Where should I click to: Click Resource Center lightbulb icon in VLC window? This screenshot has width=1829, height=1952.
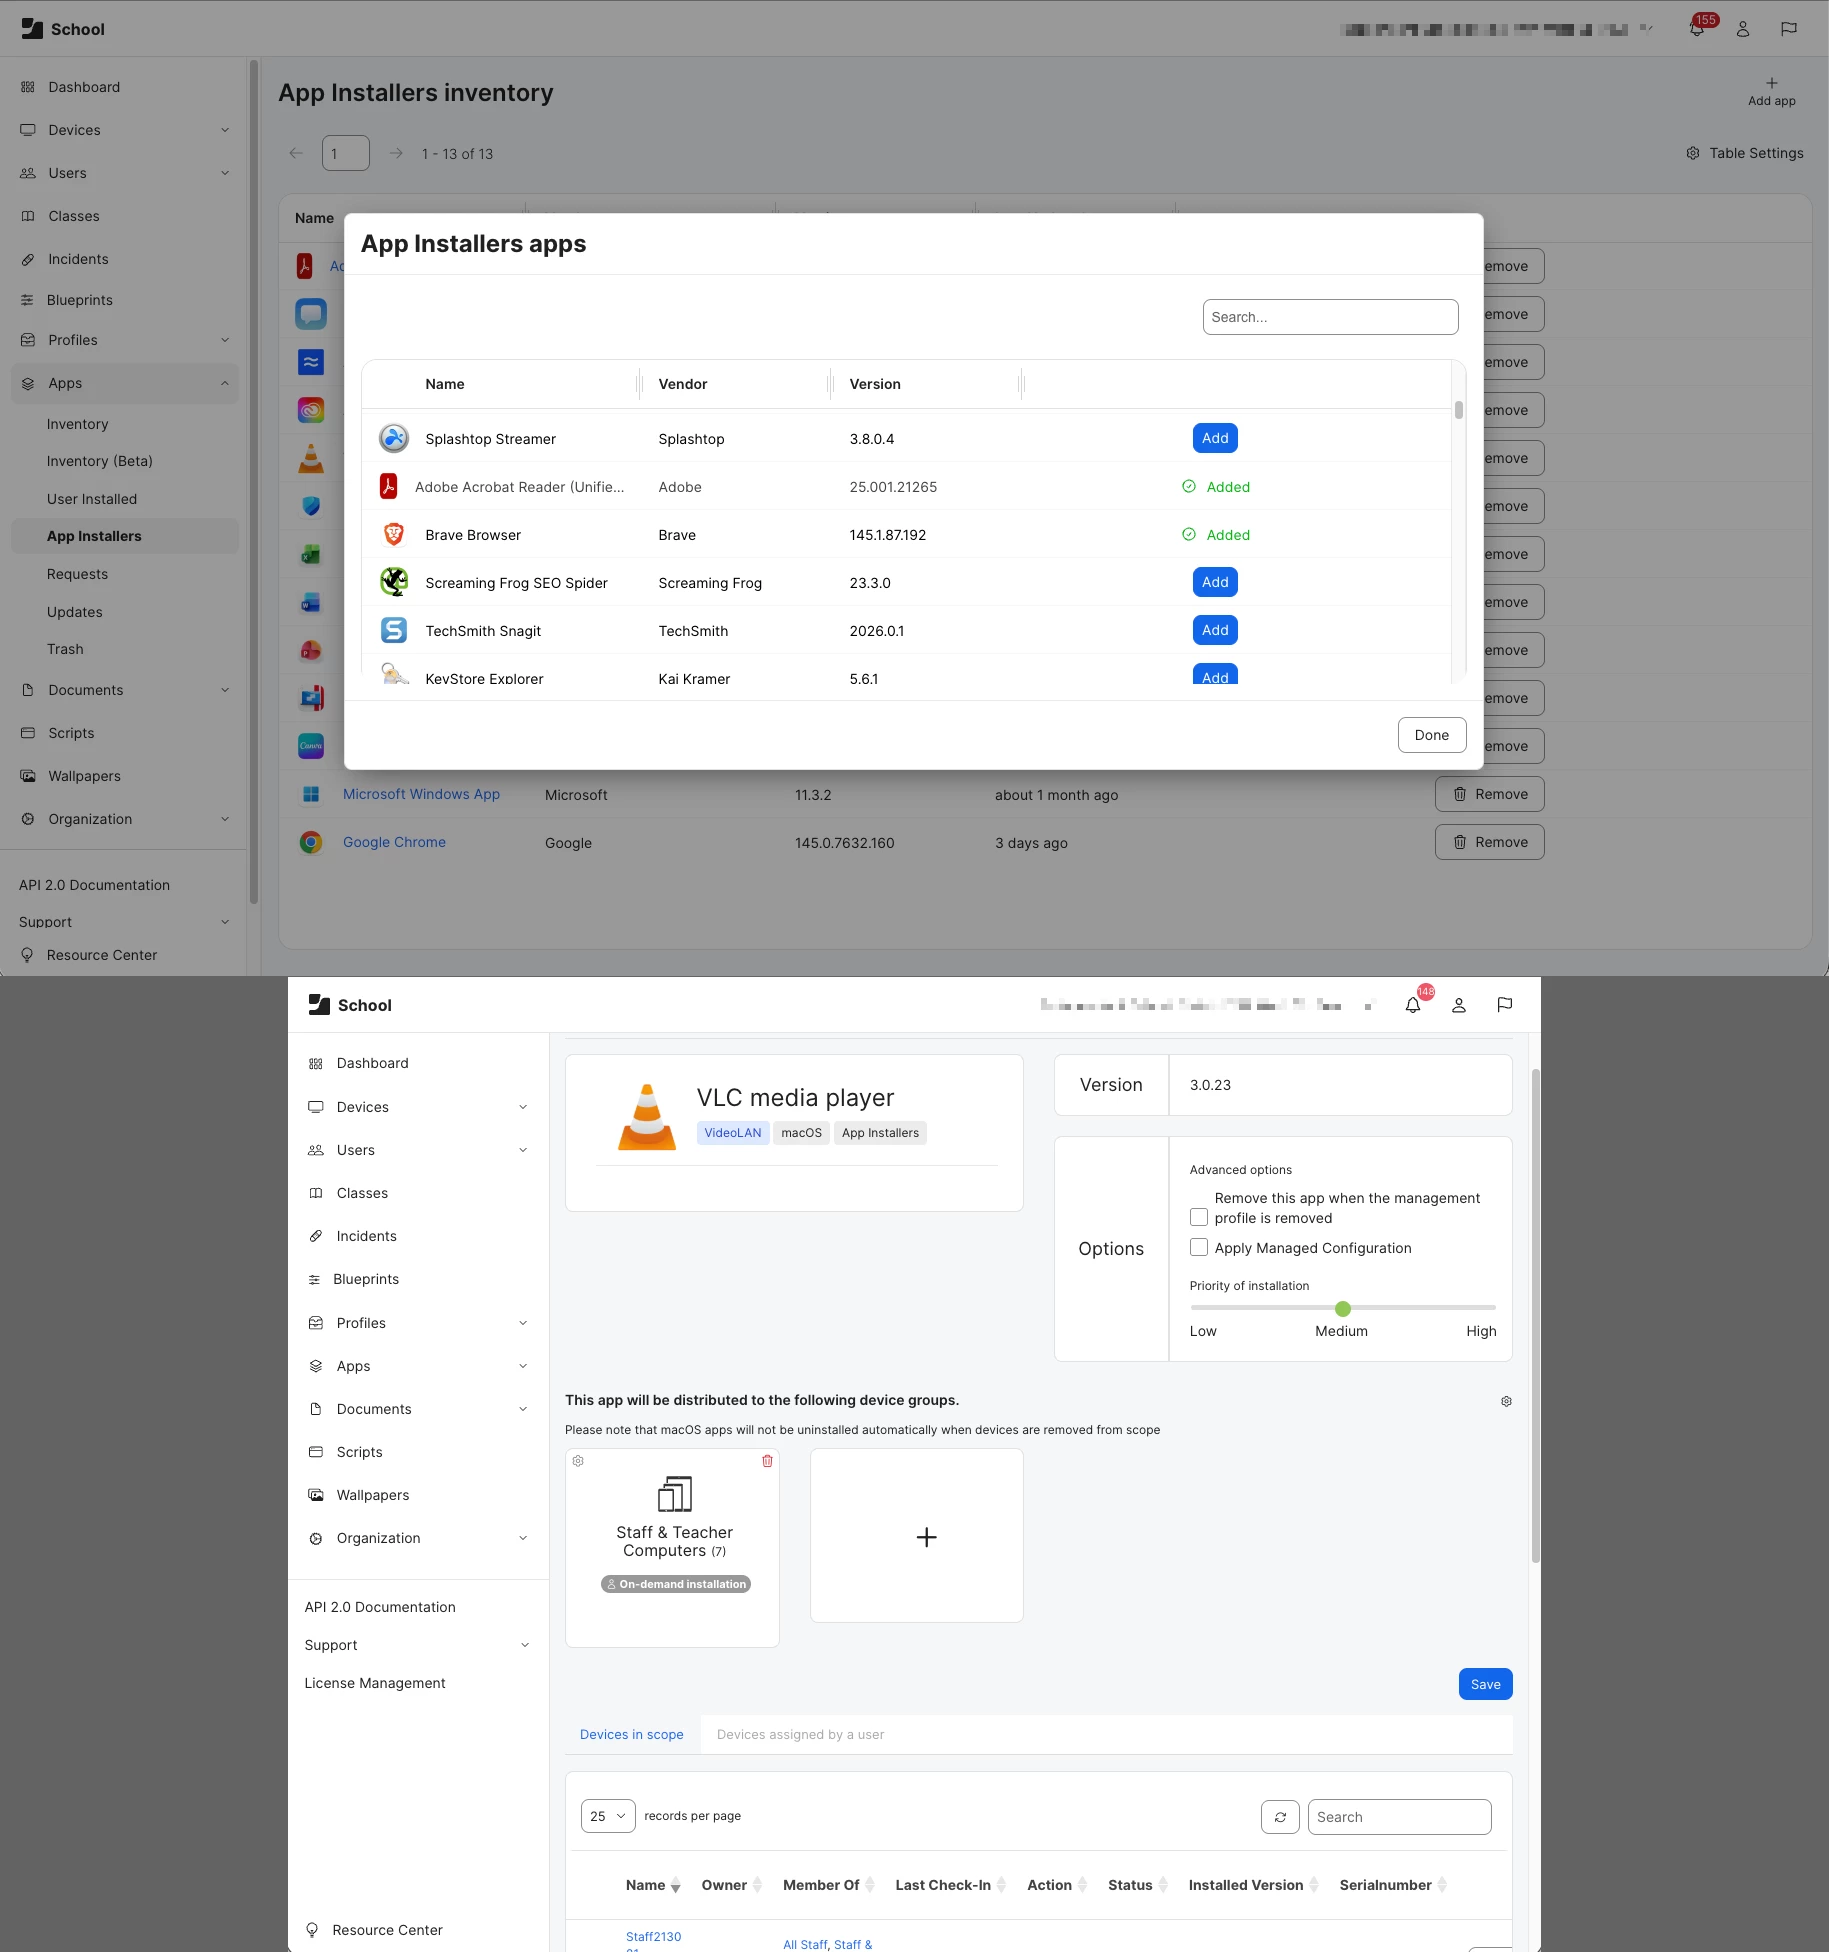(x=312, y=1930)
